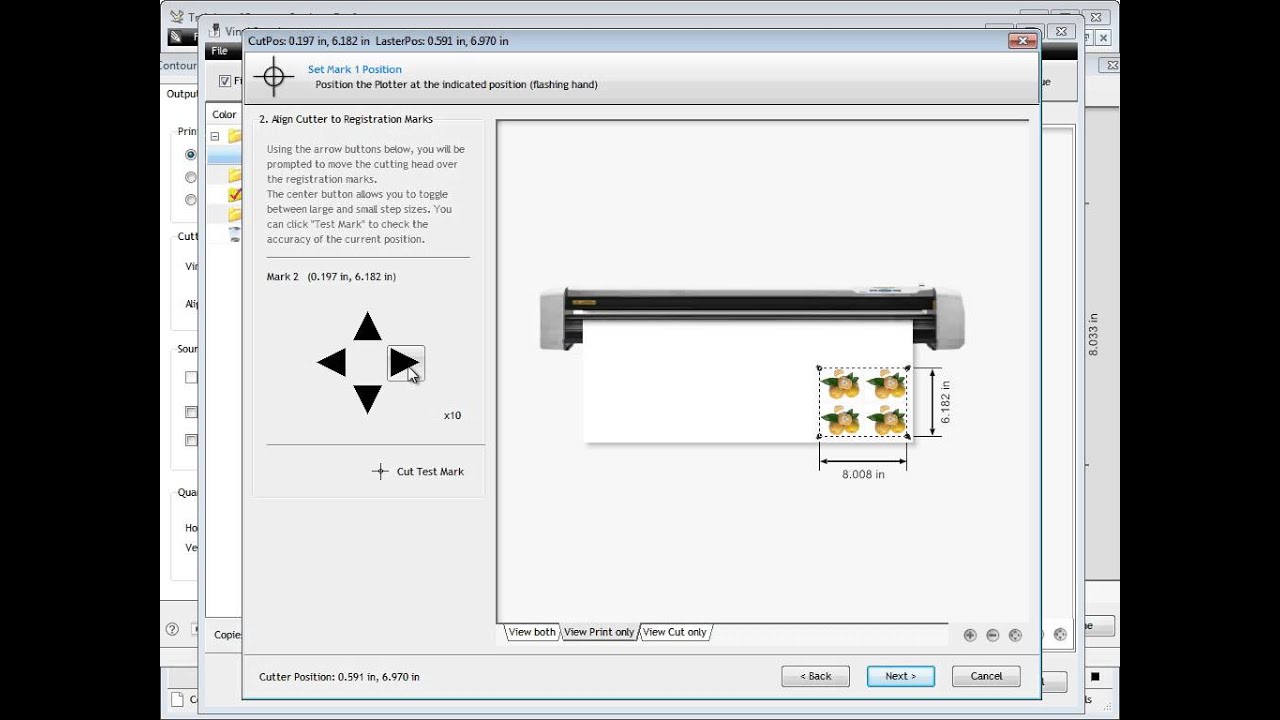This screenshot has height=720, width=1280.
Task: Click the large registration crosshair icon in the header
Action: pos(273,77)
